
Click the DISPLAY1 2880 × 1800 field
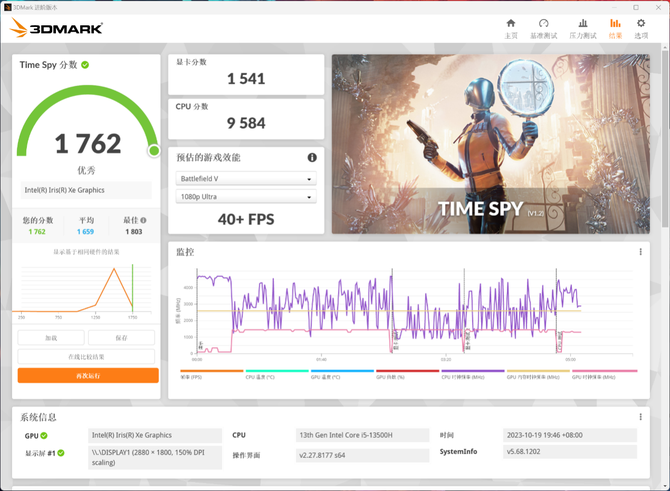155,457
